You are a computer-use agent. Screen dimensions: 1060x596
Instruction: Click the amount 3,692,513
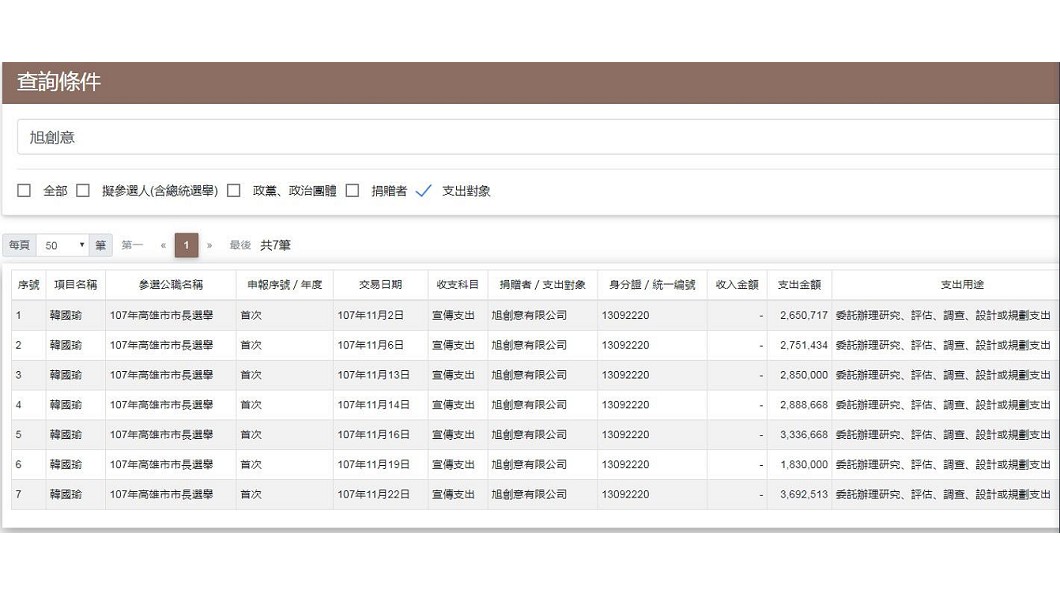click(804, 494)
